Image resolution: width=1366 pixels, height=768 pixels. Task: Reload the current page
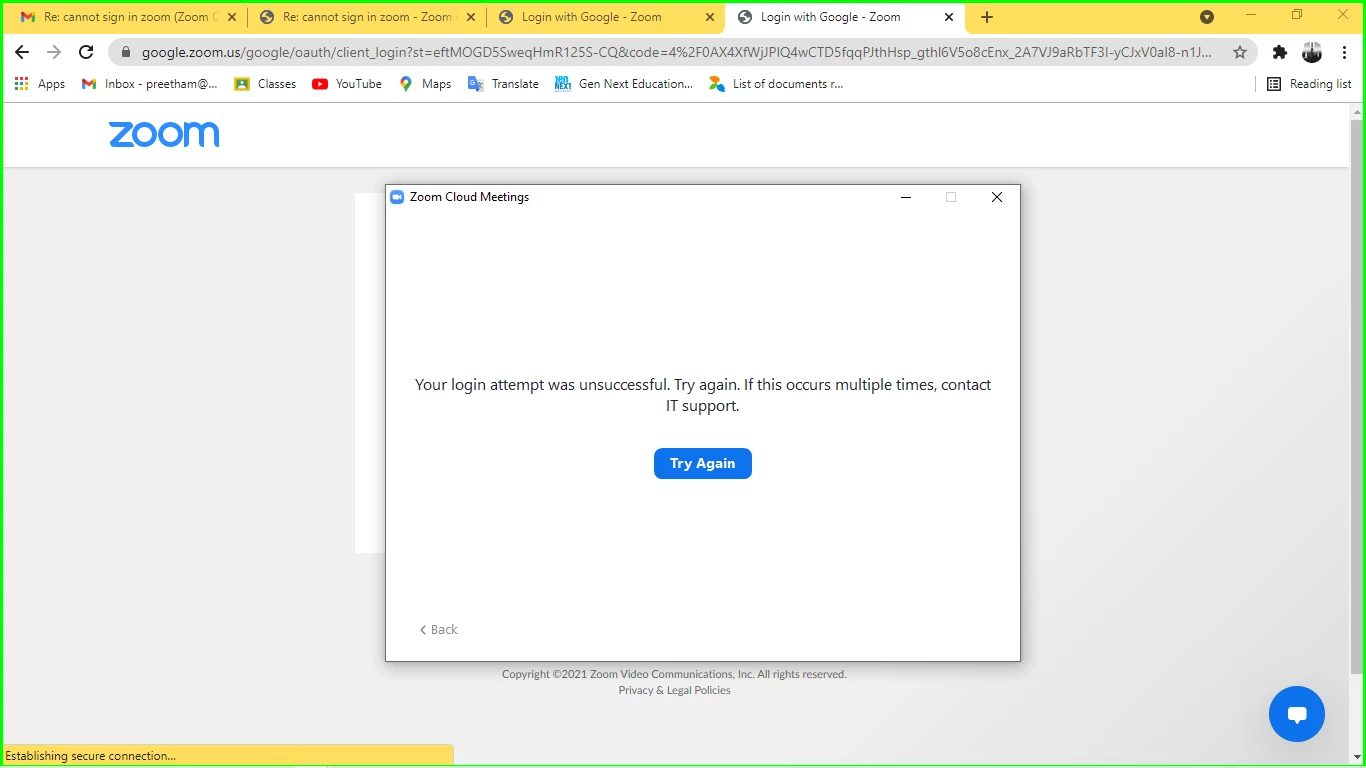(86, 52)
